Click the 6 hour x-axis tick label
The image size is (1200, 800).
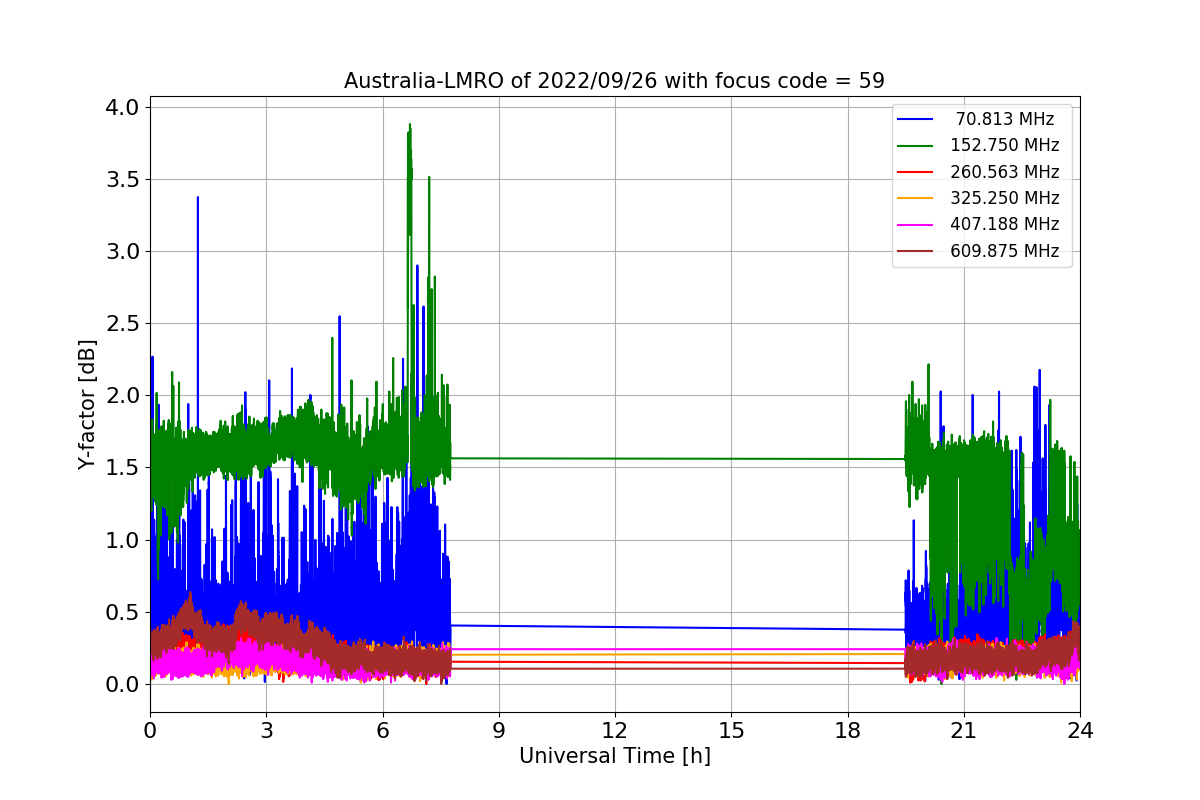click(x=382, y=731)
